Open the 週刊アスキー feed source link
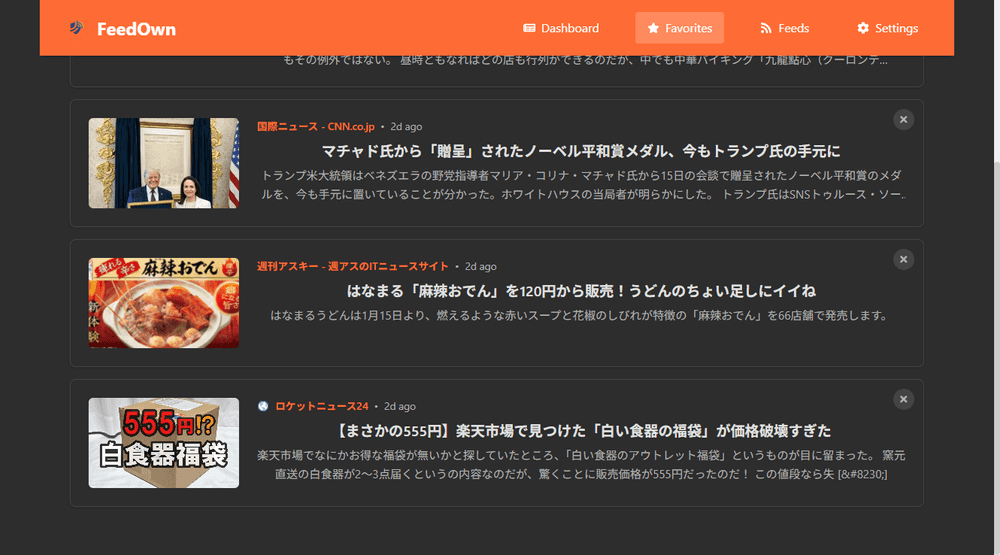The width and height of the screenshot is (1000, 555). (x=353, y=266)
